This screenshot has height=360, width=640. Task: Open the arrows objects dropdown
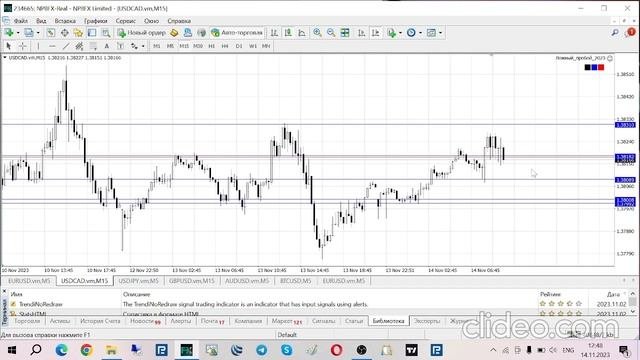tap(143, 46)
